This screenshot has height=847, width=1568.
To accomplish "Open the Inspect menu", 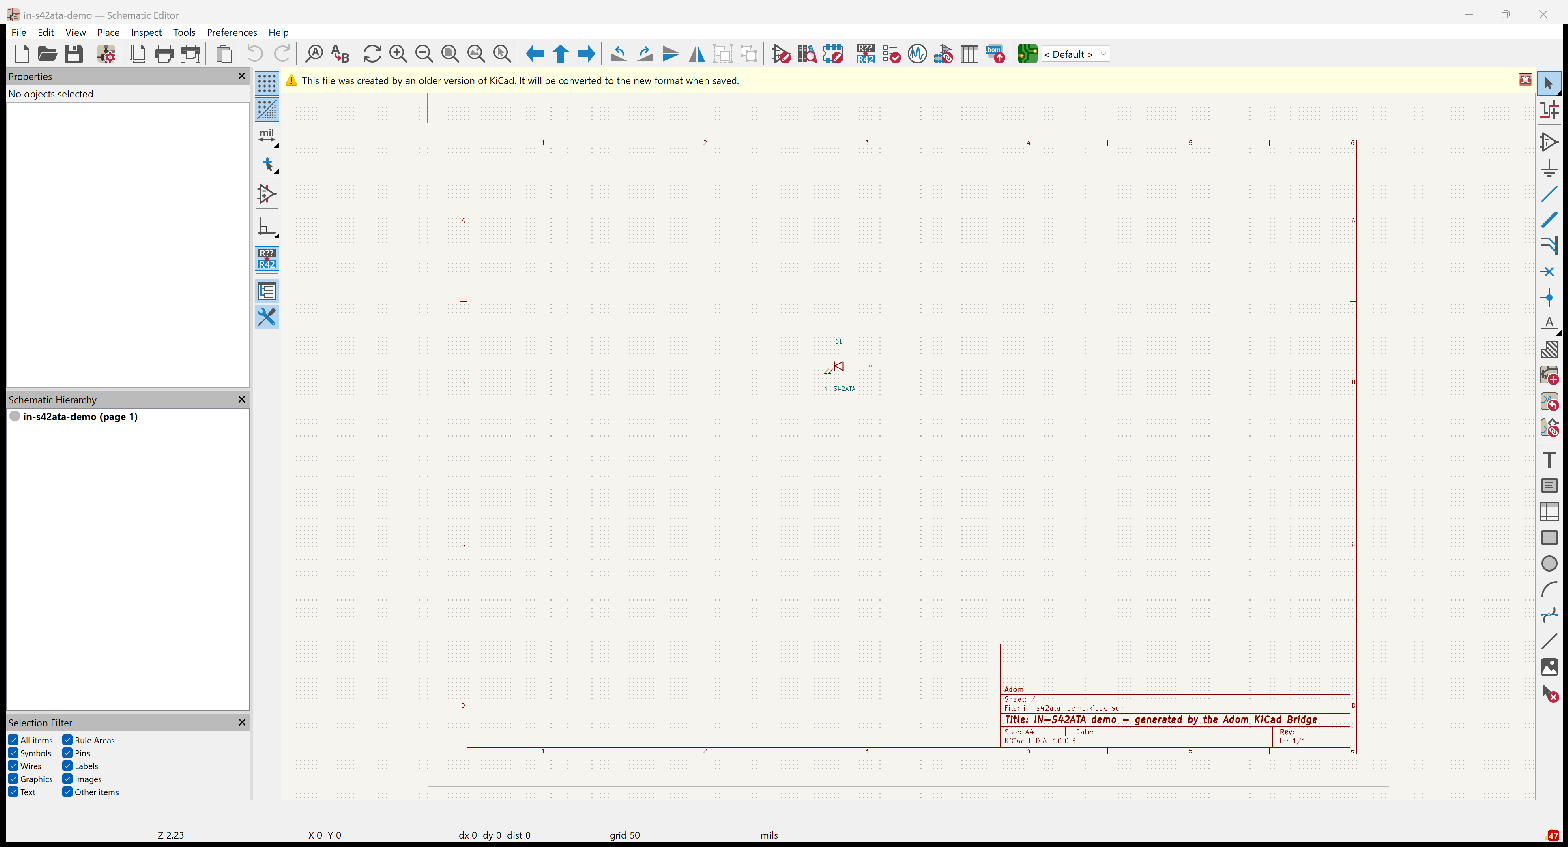I will coord(146,32).
